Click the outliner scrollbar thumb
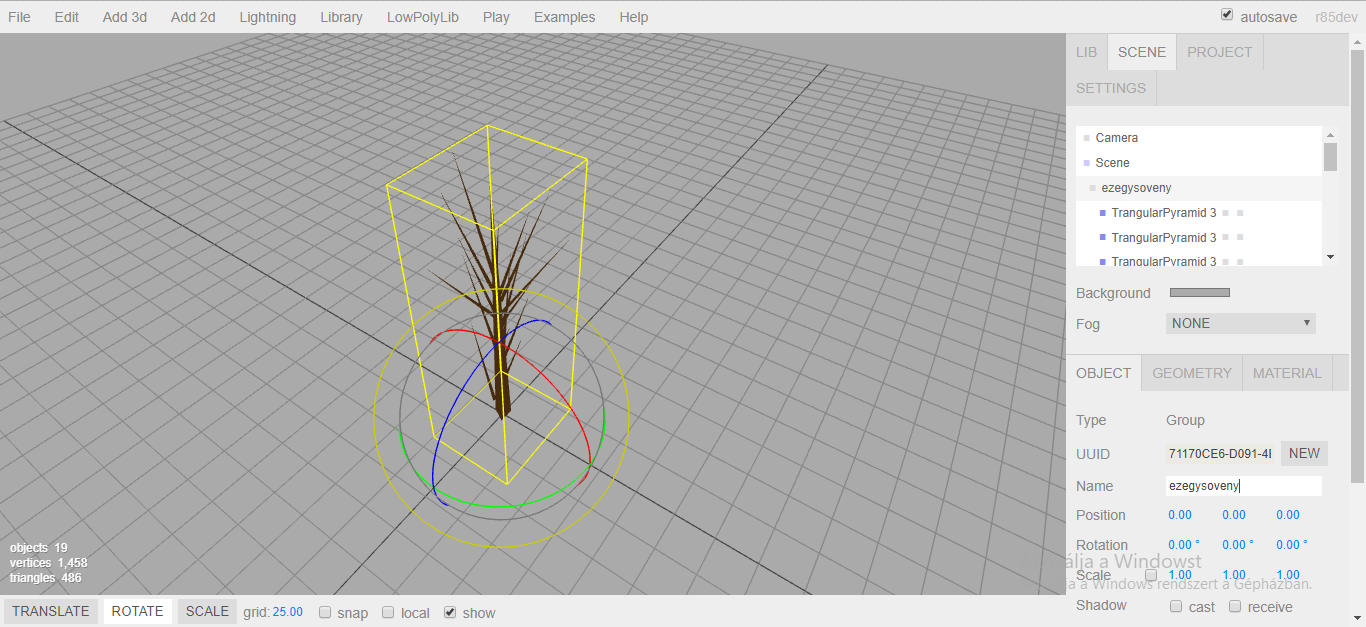Viewport: 1366px width, 627px height. (1330, 157)
